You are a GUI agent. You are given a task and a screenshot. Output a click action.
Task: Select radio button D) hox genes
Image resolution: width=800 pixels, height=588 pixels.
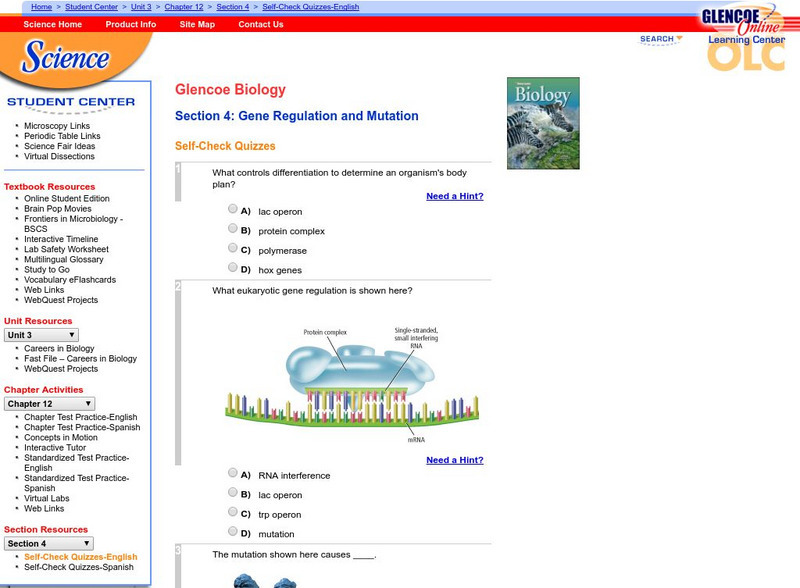click(233, 267)
